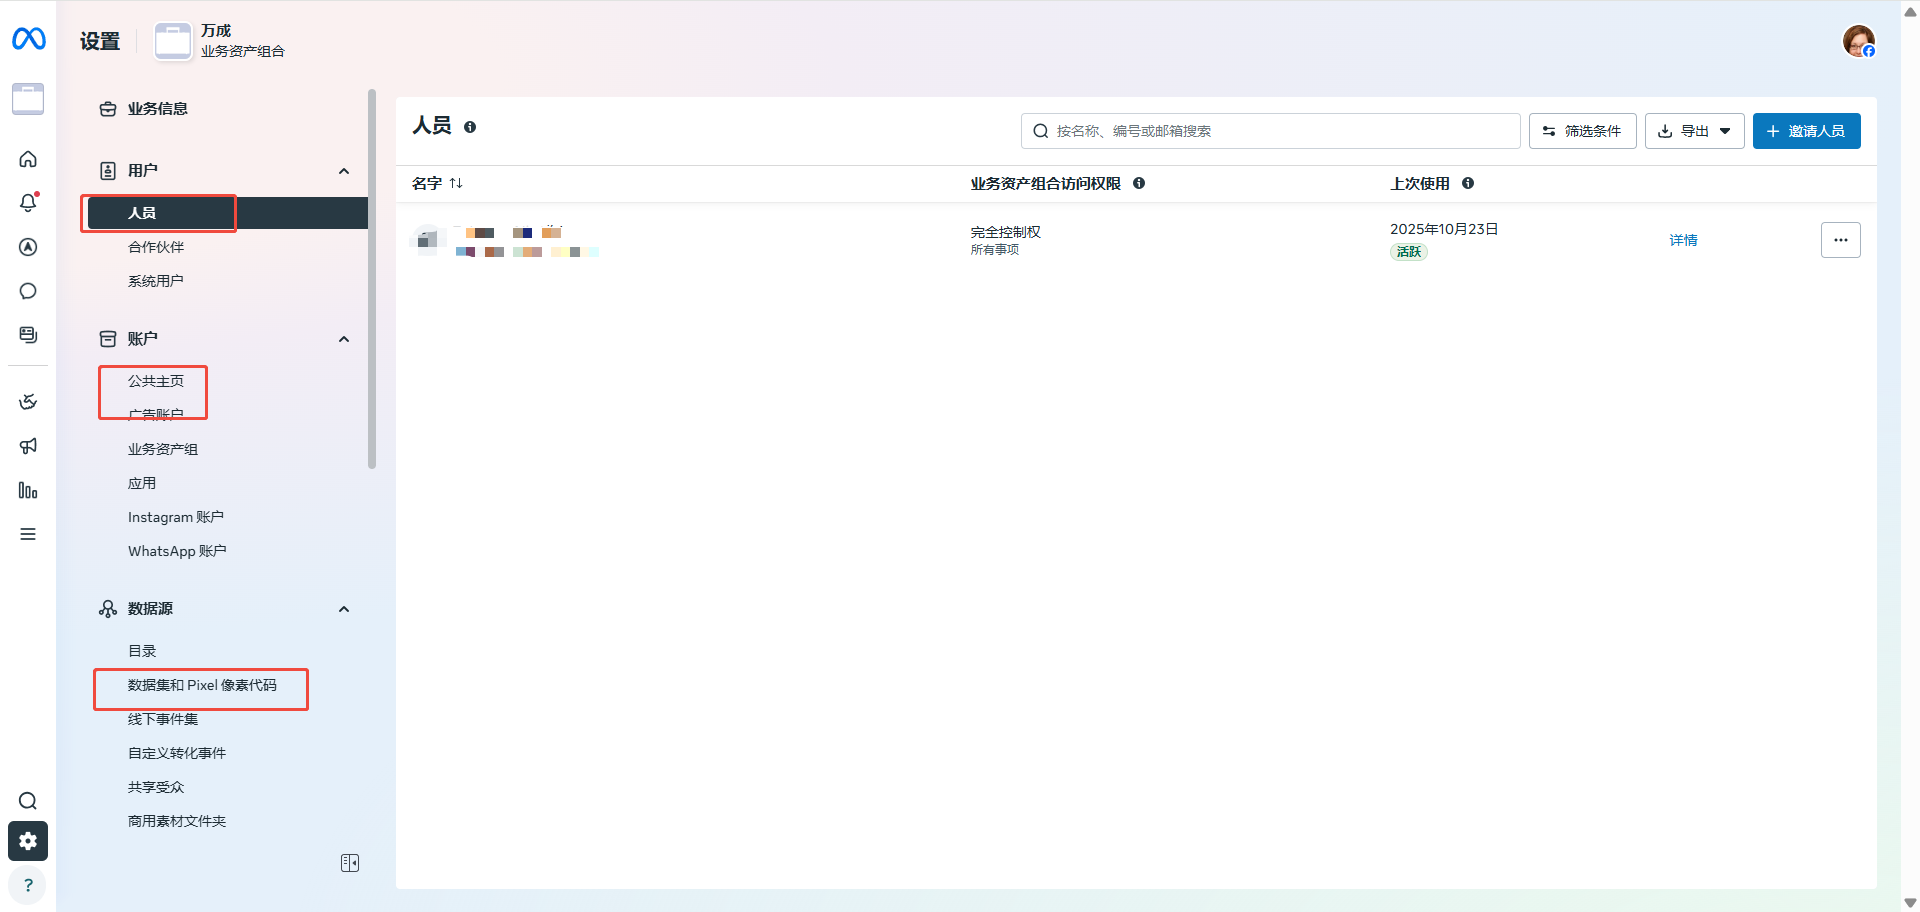Screen dimensions: 1920x912
Task: Click the sidebar vertical scrollbar
Action: click(x=372, y=280)
